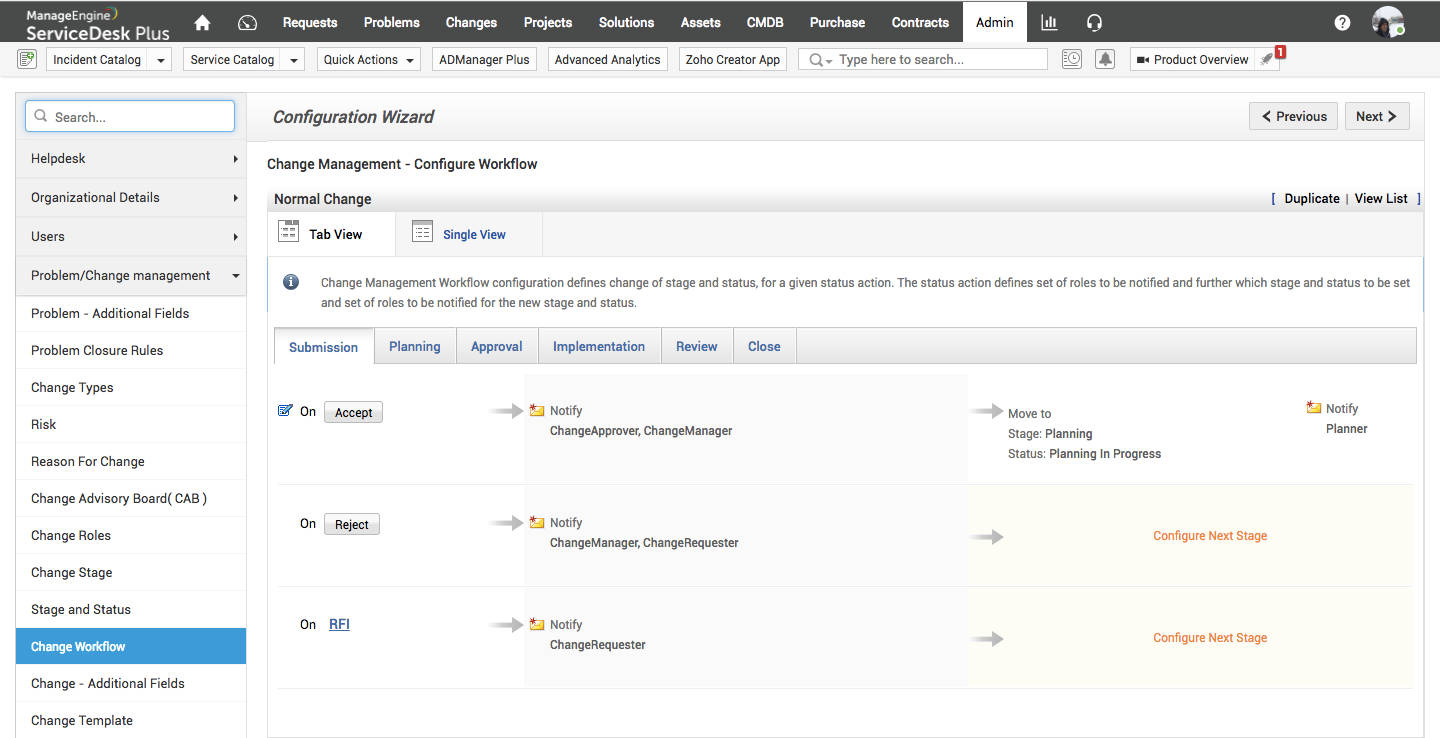The image size is (1440, 738).
Task: Click the sidebar search field
Action: click(x=129, y=116)
